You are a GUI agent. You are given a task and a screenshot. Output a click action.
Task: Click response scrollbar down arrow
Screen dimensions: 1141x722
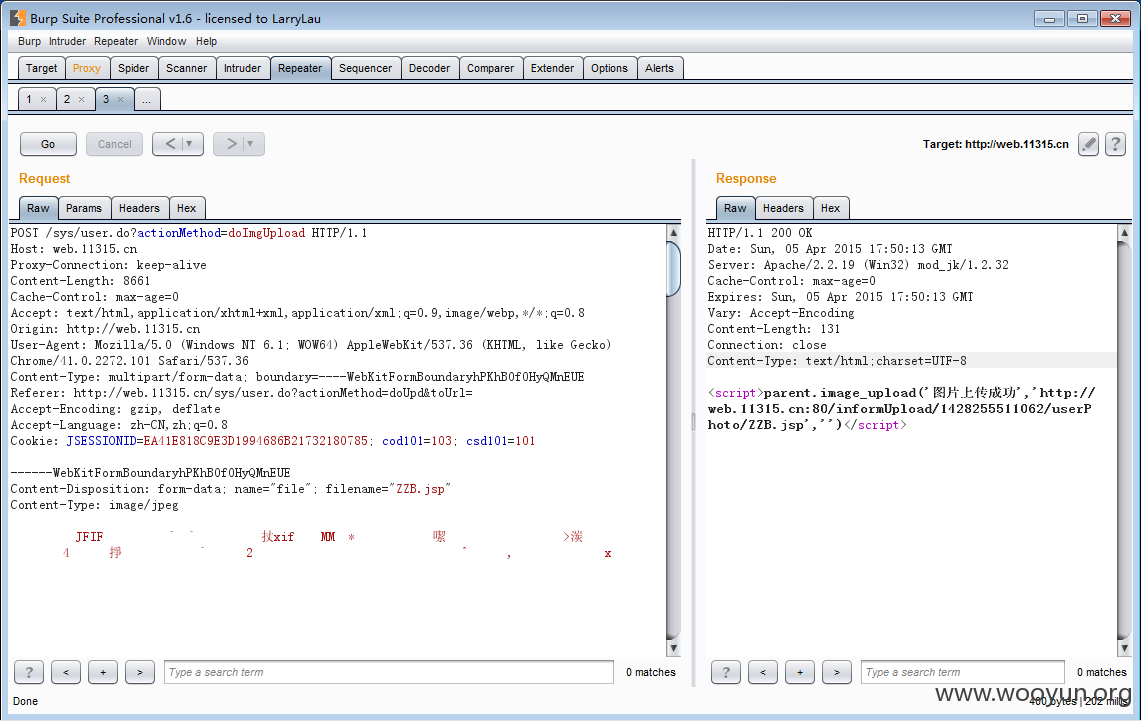[x=1124, y=648]
